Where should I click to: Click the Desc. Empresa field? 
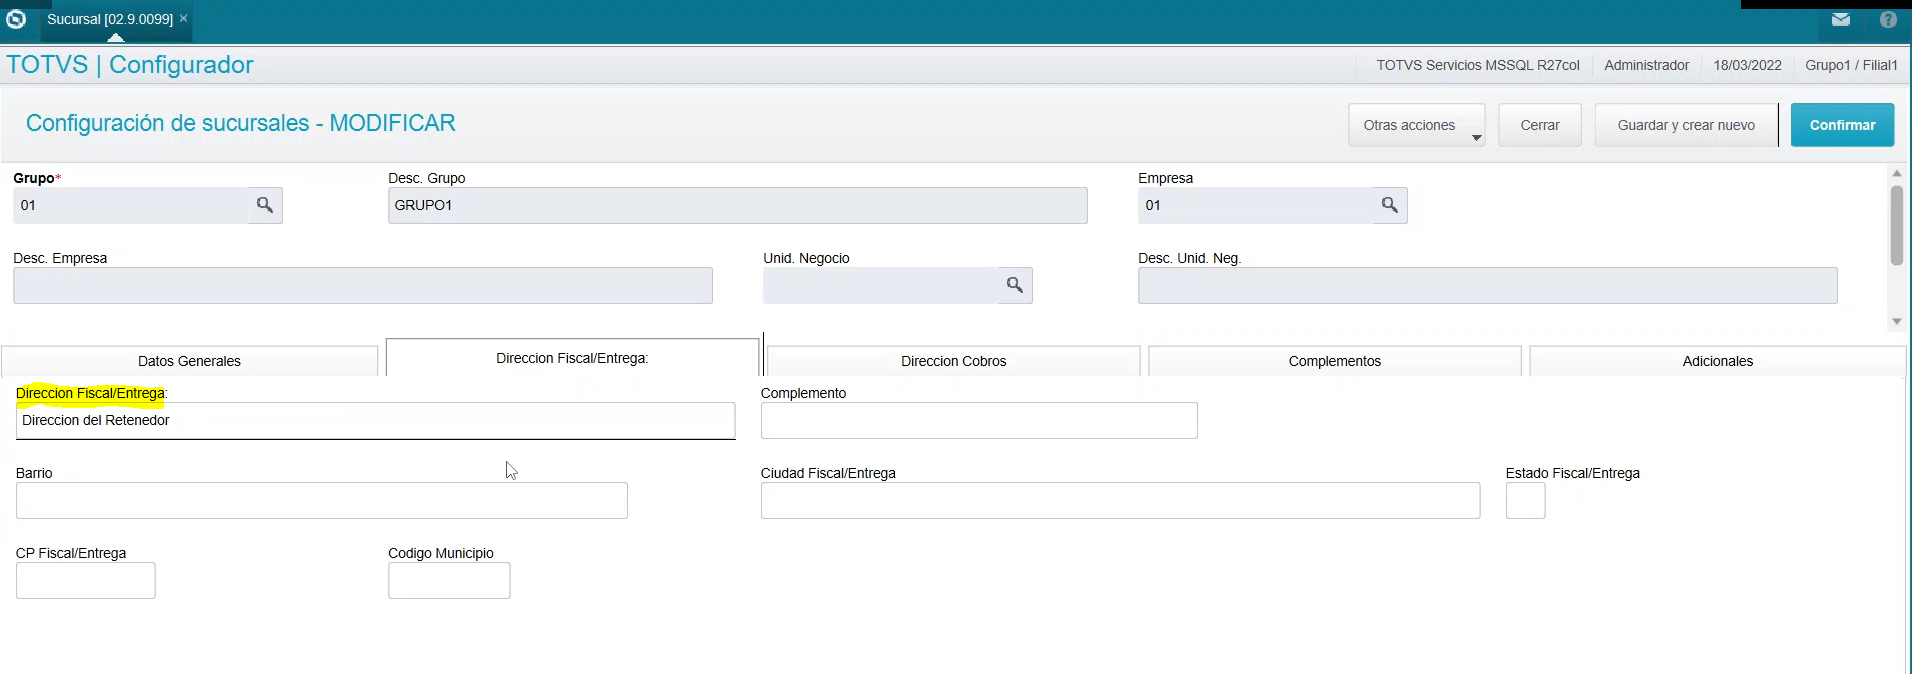363,285
